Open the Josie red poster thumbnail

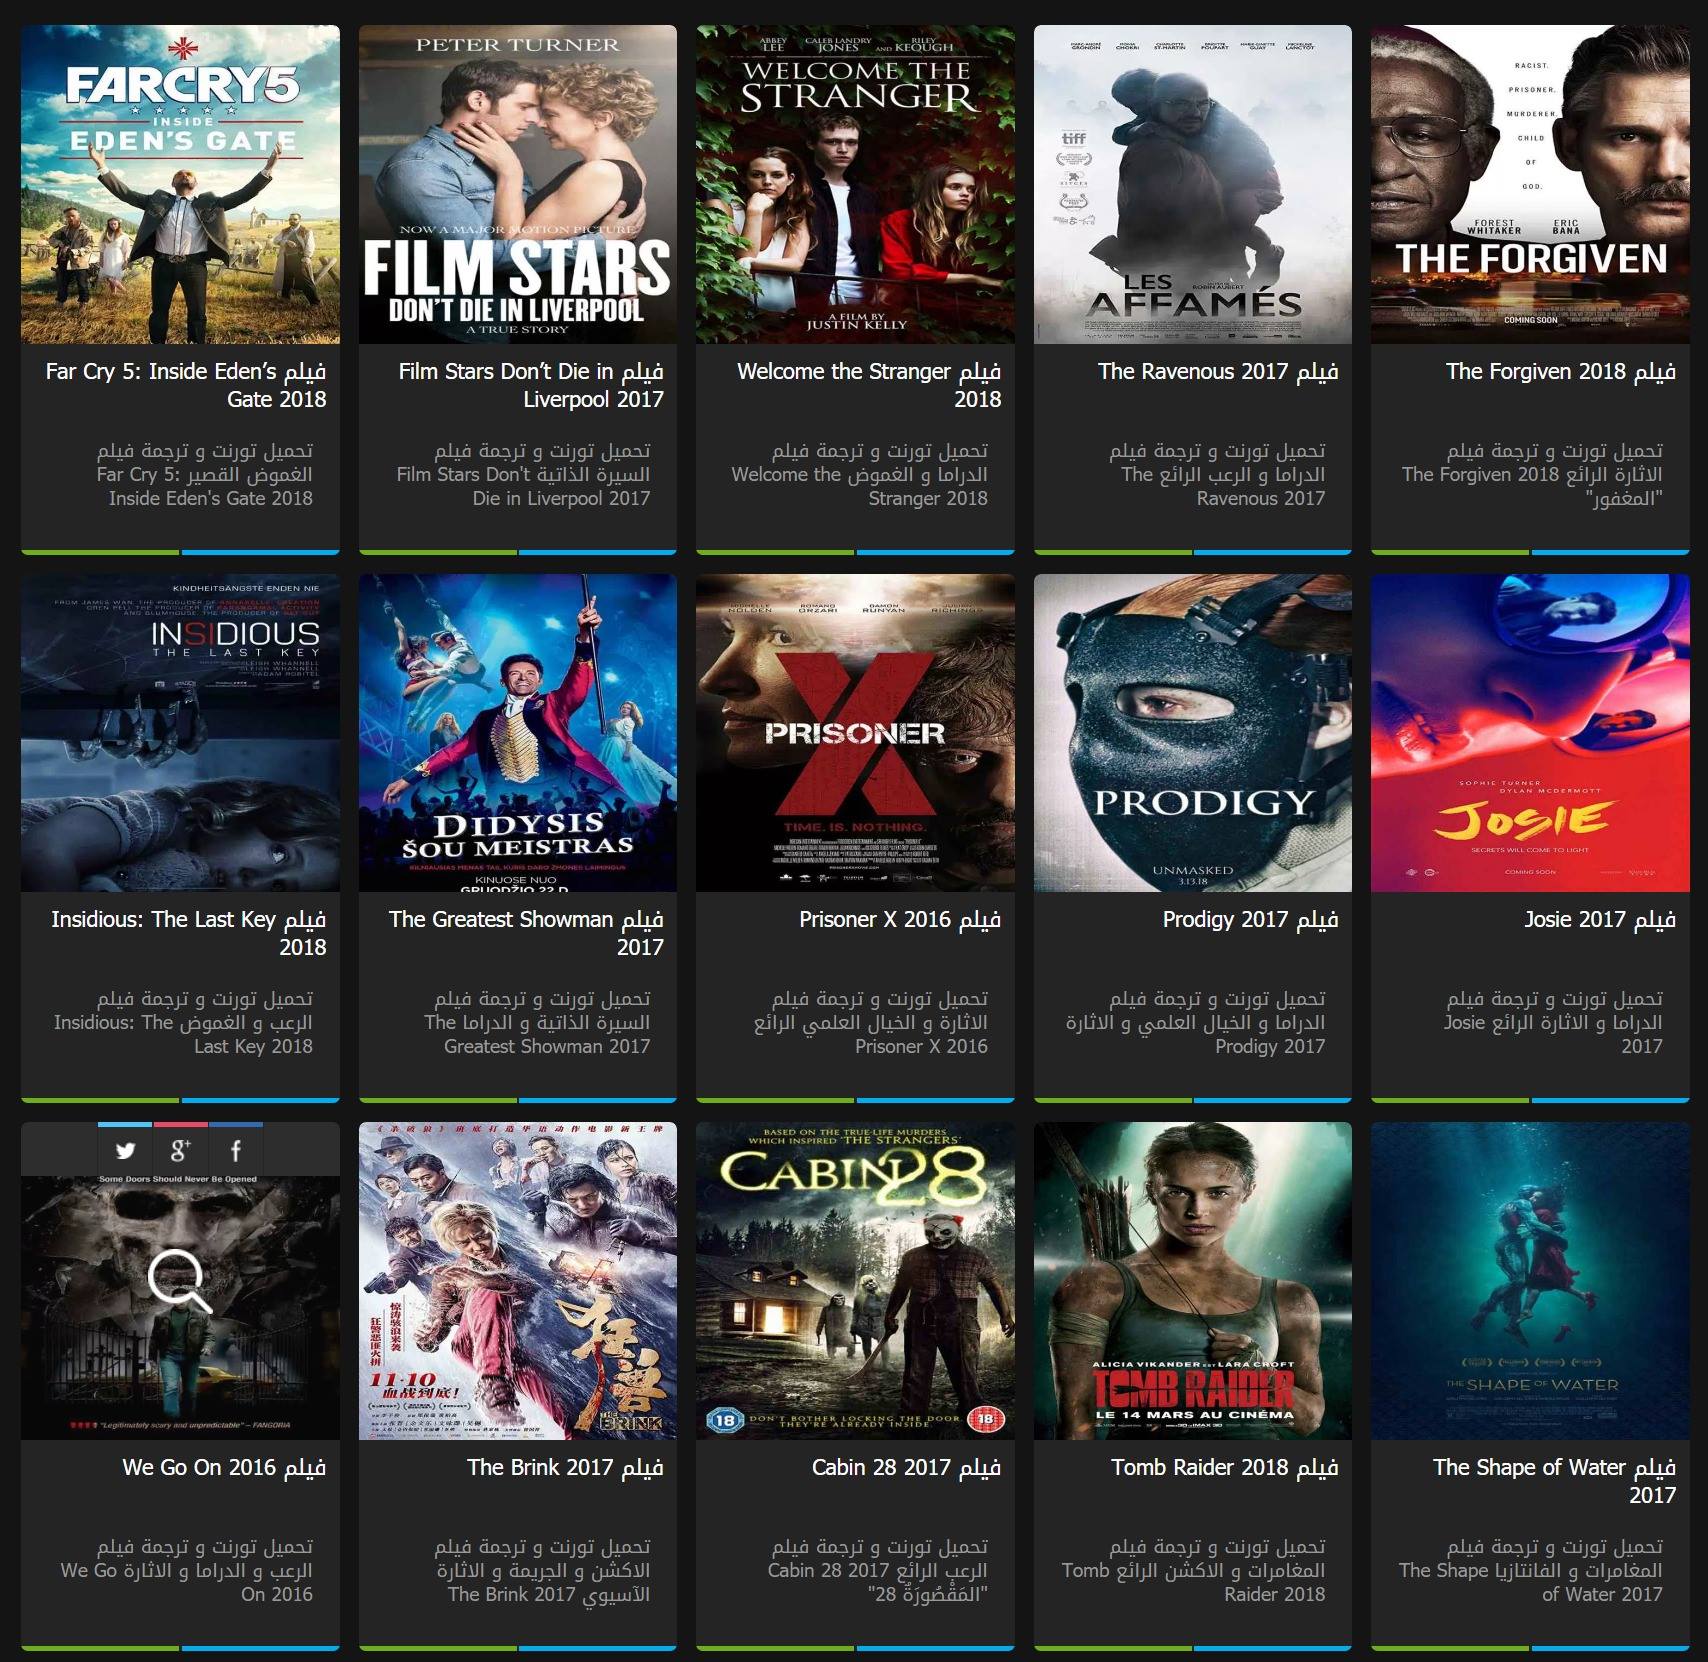[1530, 733]
